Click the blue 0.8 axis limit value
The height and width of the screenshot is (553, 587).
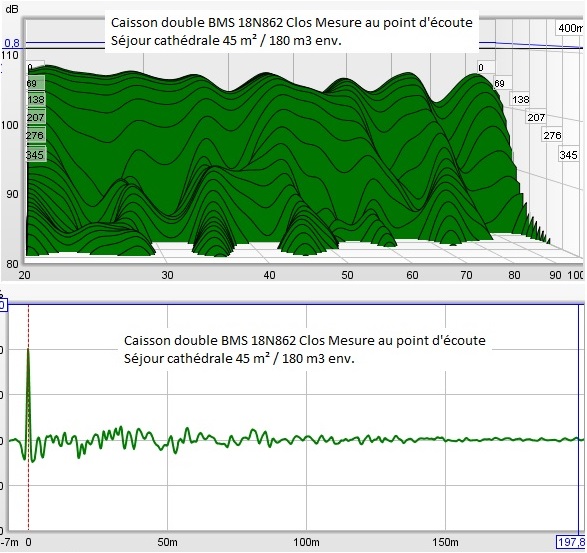(12, 43)
